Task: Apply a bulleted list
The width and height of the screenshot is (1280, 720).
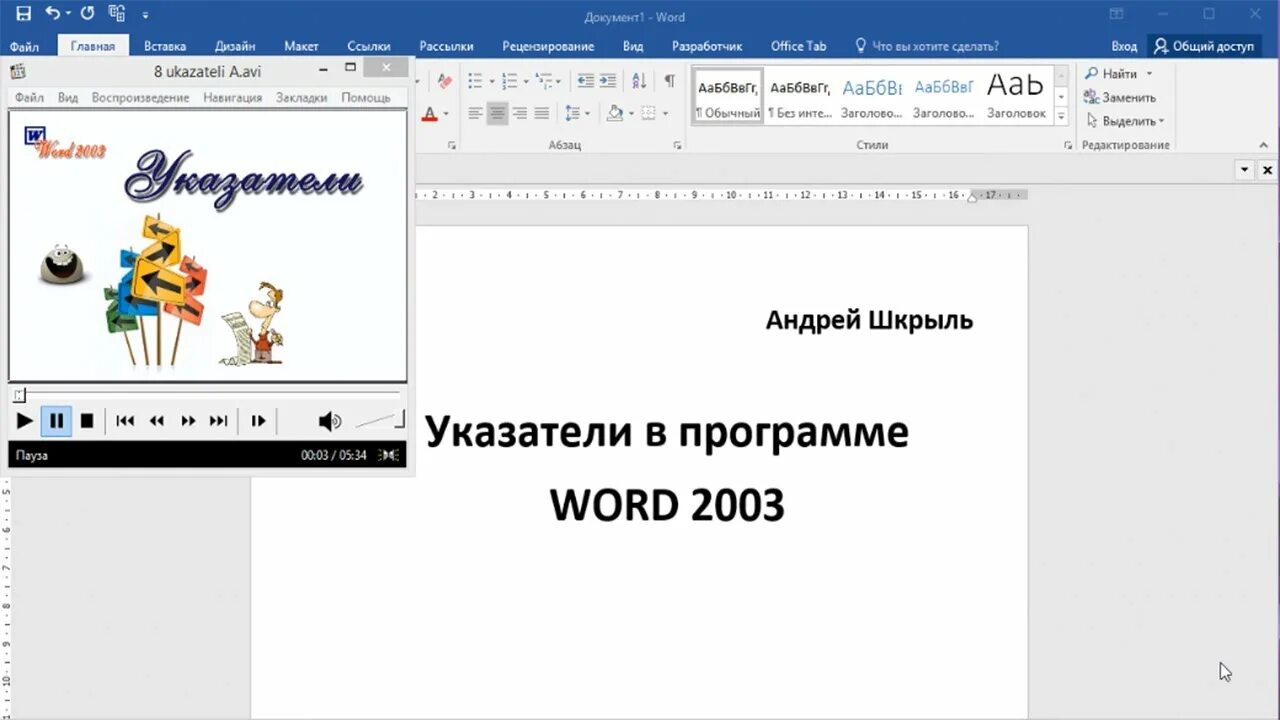Action: pos(475,81)
